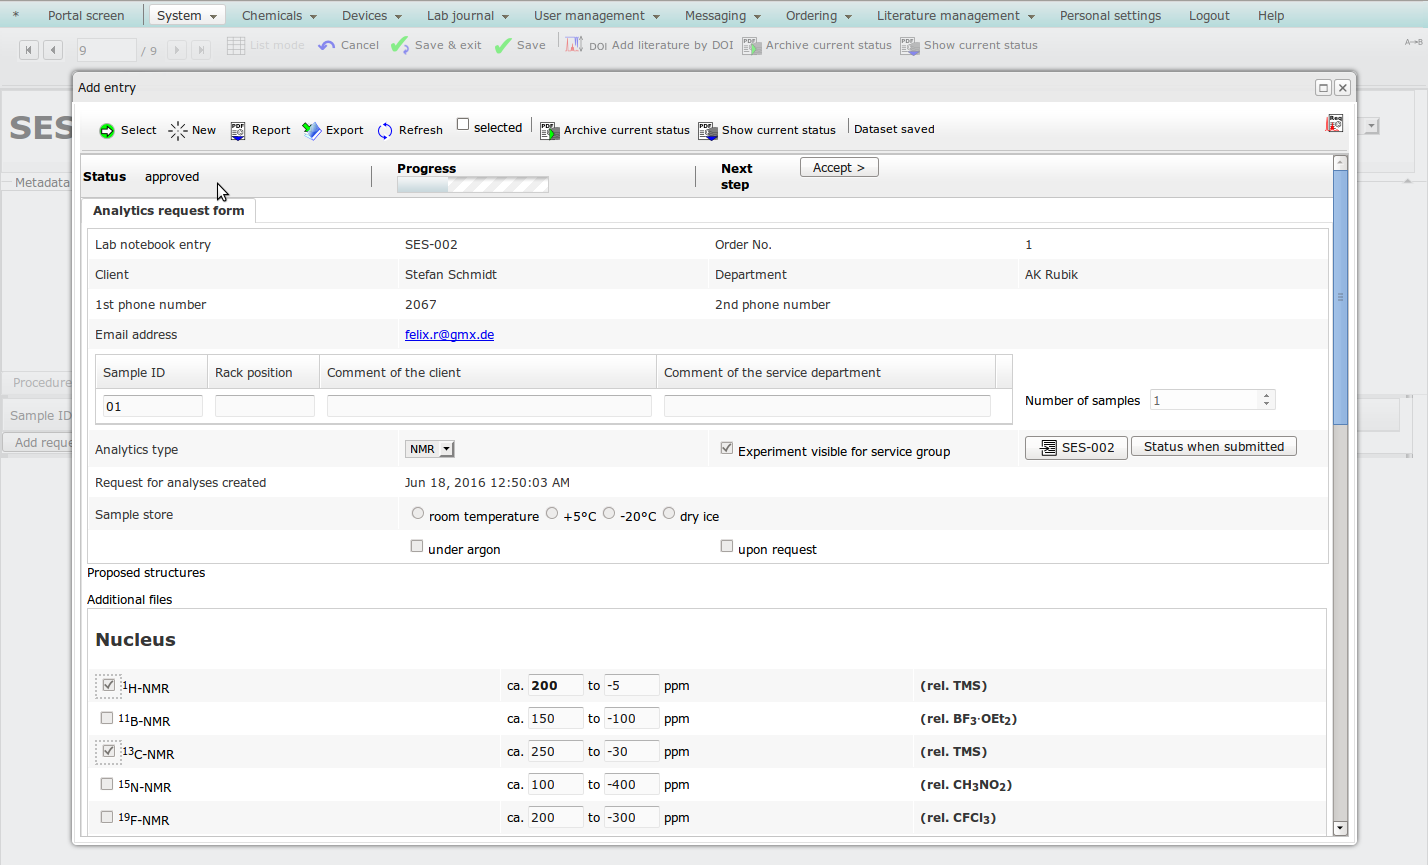Open the Analytics type NMR dropdown
The height and width of the screenshot is (865, 1428).
point(430,450)
